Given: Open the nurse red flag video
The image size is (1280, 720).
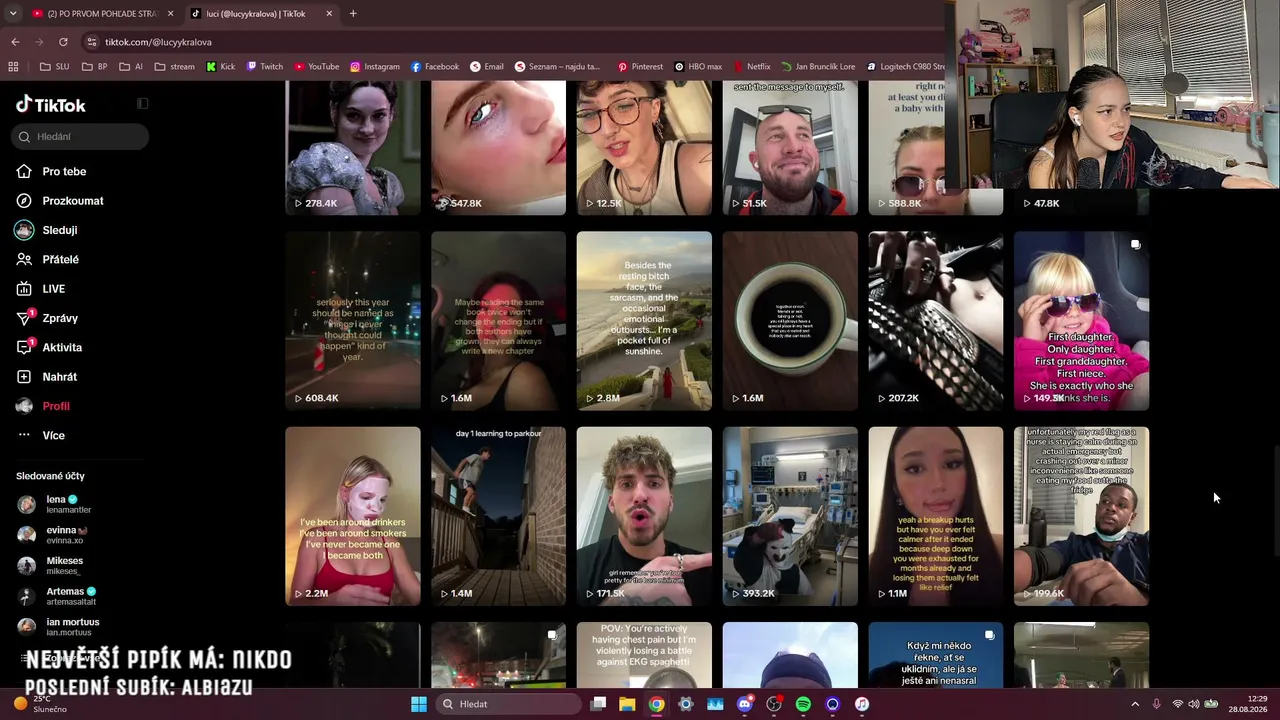Looking at the screenshot, I should (x=1082, y=516).
